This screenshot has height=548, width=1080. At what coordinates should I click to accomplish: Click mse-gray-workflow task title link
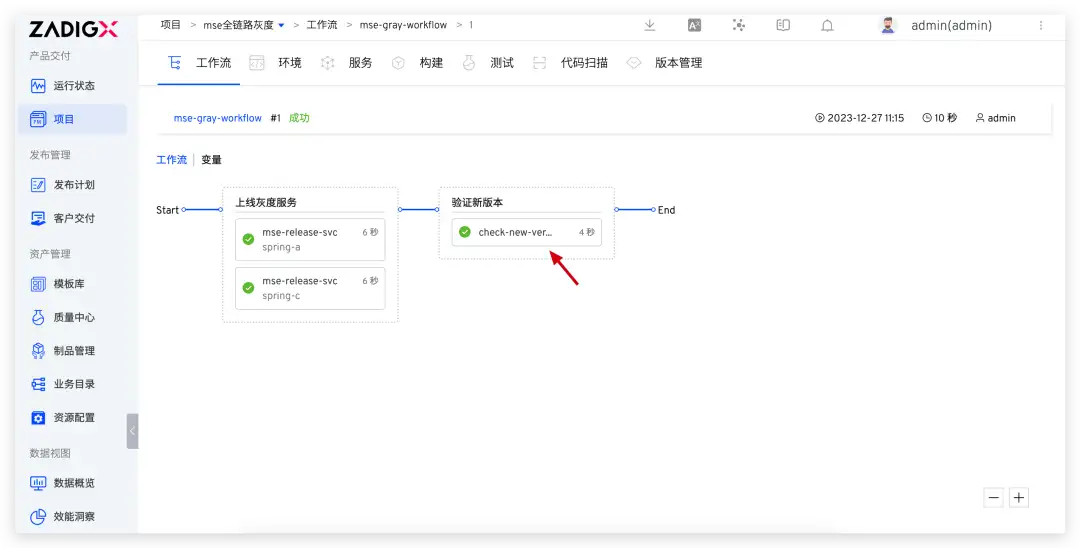[218, 118]
